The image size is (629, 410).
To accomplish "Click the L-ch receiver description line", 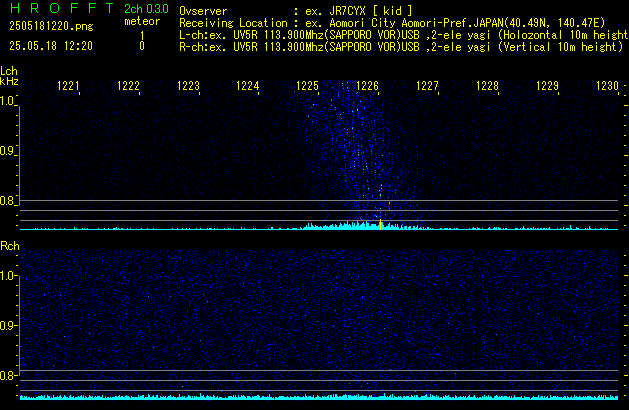I will (x=404, y=35).
